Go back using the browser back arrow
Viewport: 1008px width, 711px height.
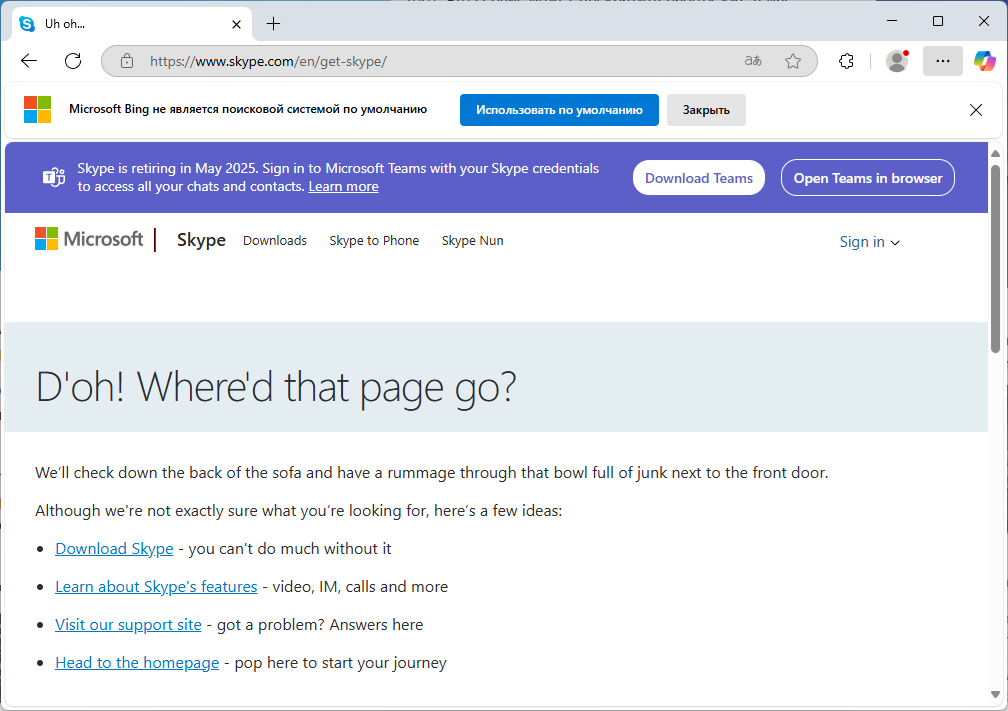tap(29, 61)
